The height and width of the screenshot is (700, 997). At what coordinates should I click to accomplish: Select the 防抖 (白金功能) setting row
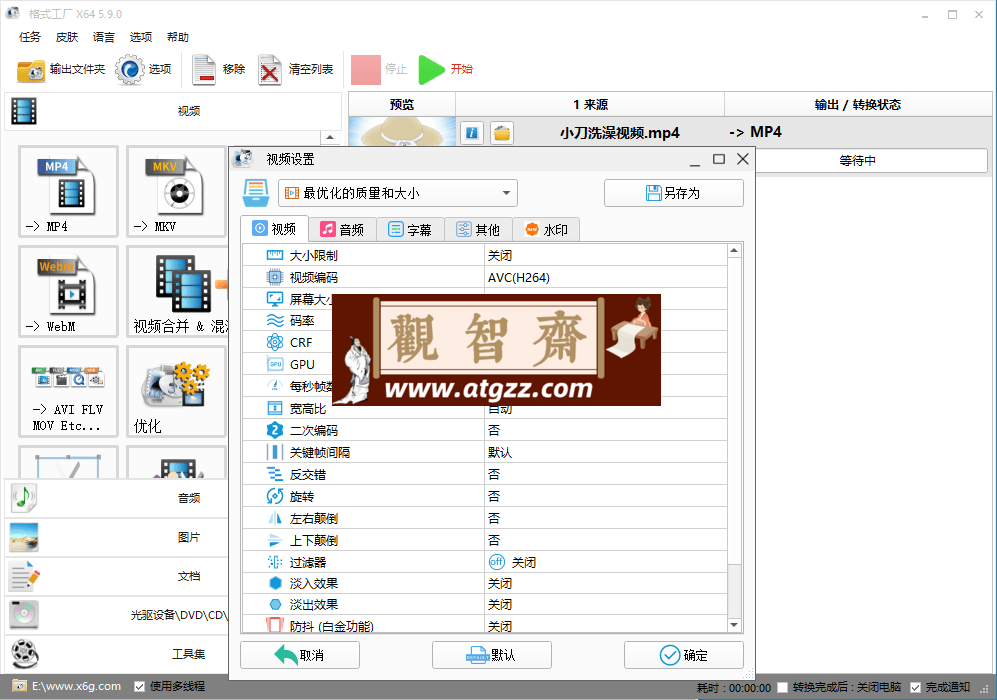coord(485,625)
